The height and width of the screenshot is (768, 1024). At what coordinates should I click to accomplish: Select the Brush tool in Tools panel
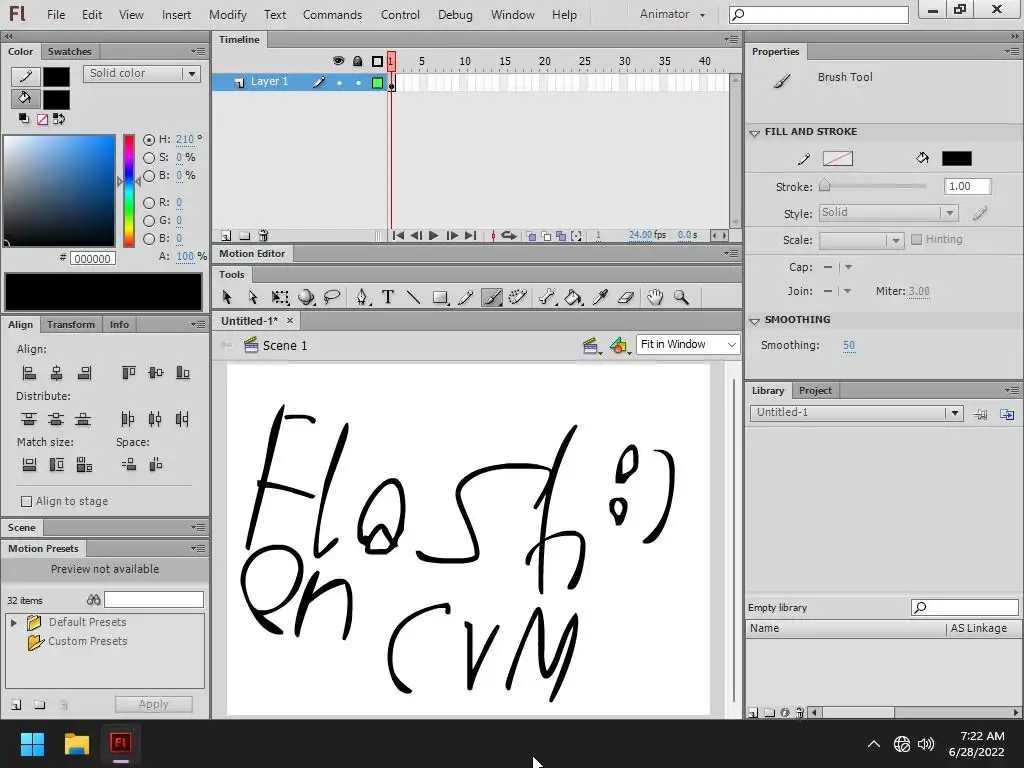tap(492, 297)
